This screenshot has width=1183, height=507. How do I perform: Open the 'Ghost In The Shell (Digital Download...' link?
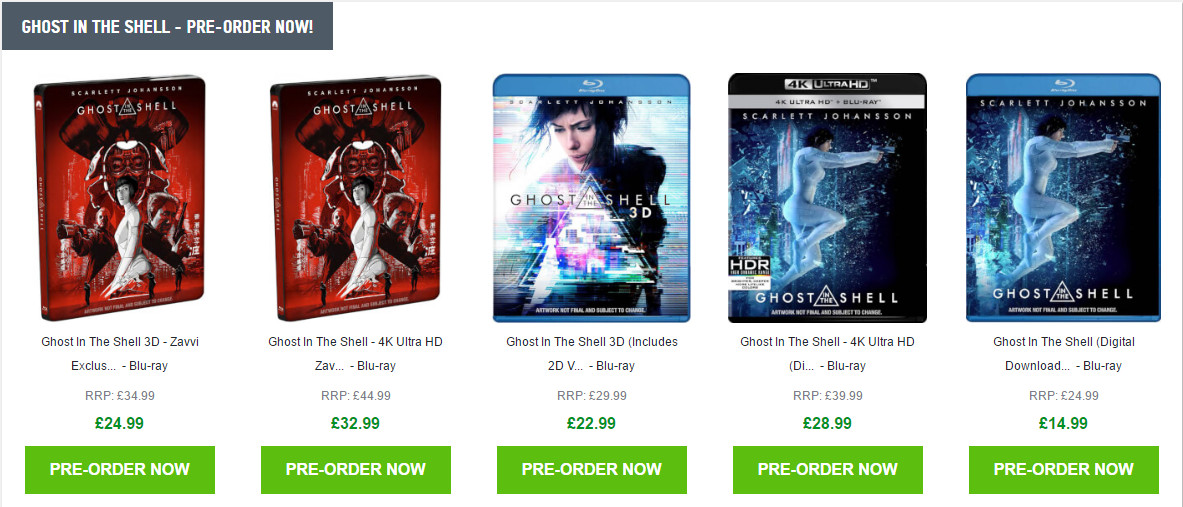1064,354
